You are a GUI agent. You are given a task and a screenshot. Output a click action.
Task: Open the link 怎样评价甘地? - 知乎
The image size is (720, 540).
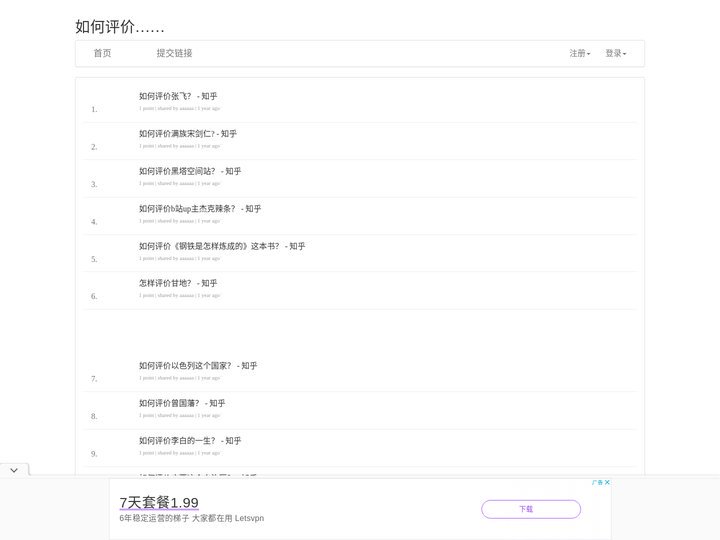(178, 283)
